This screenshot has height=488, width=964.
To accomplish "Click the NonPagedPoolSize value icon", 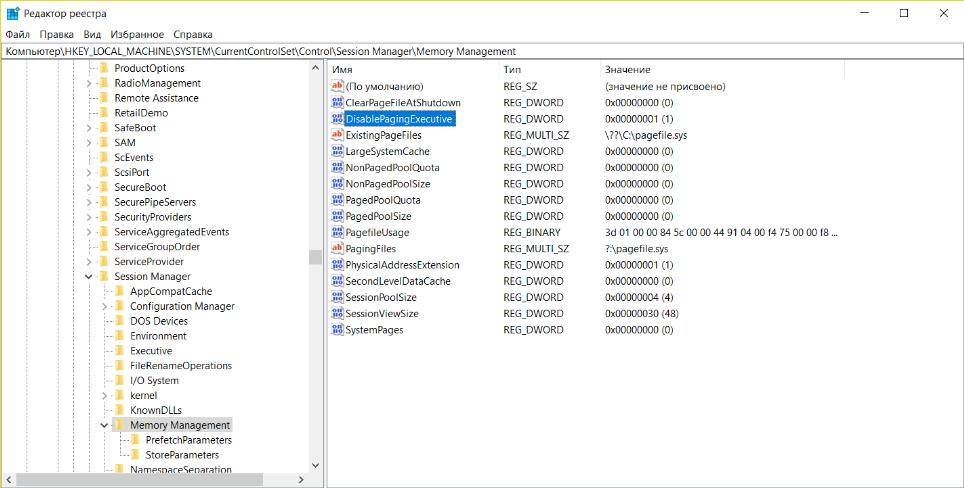I will pyautogui.click(x=337, y=184).
